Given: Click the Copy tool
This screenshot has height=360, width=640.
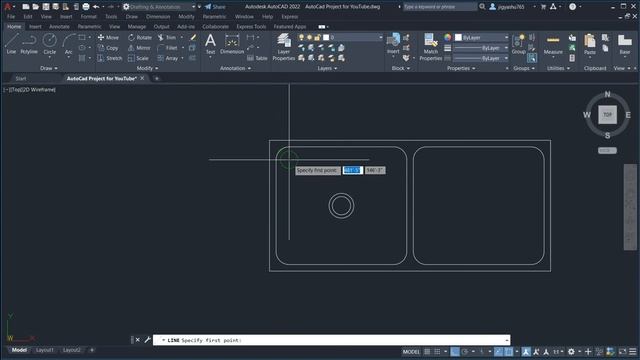Looking at the screenshot, I should (x=108, y=48).
